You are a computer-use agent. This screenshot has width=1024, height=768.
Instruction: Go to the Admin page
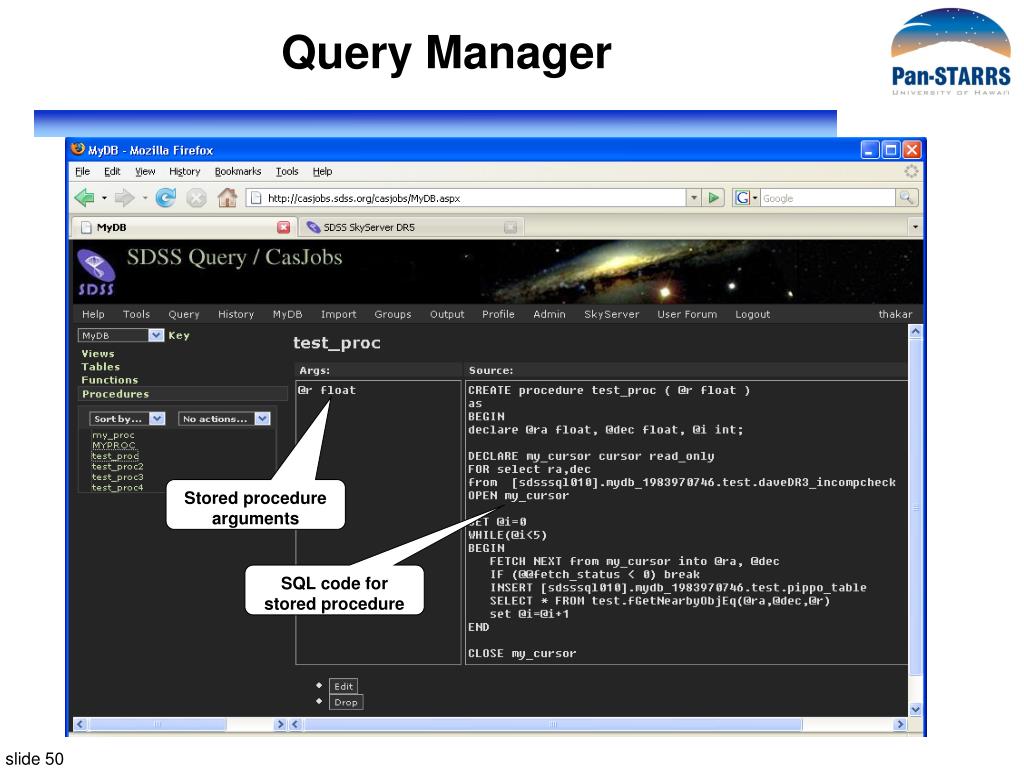tap(549, 314)
